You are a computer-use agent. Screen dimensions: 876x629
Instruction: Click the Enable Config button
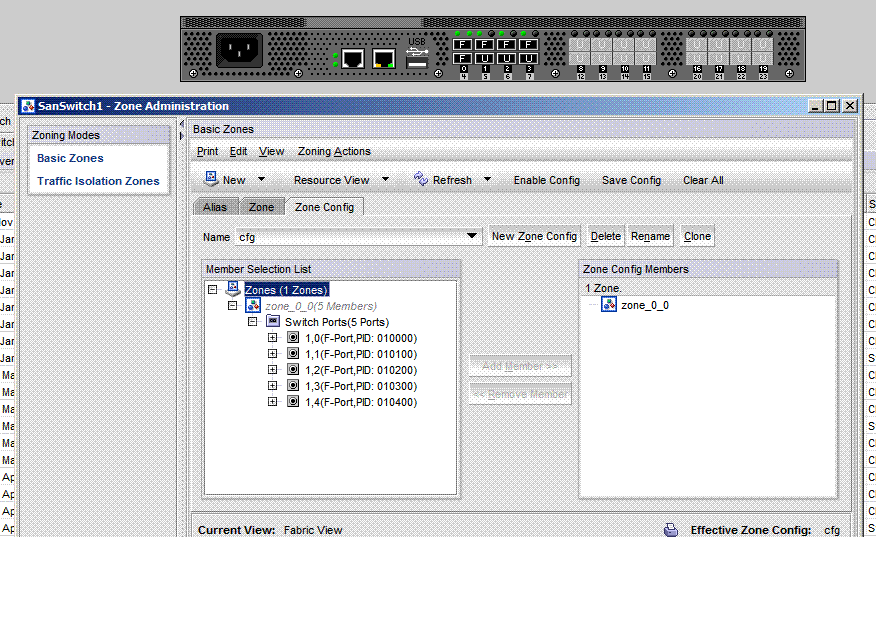coord(547,180)
